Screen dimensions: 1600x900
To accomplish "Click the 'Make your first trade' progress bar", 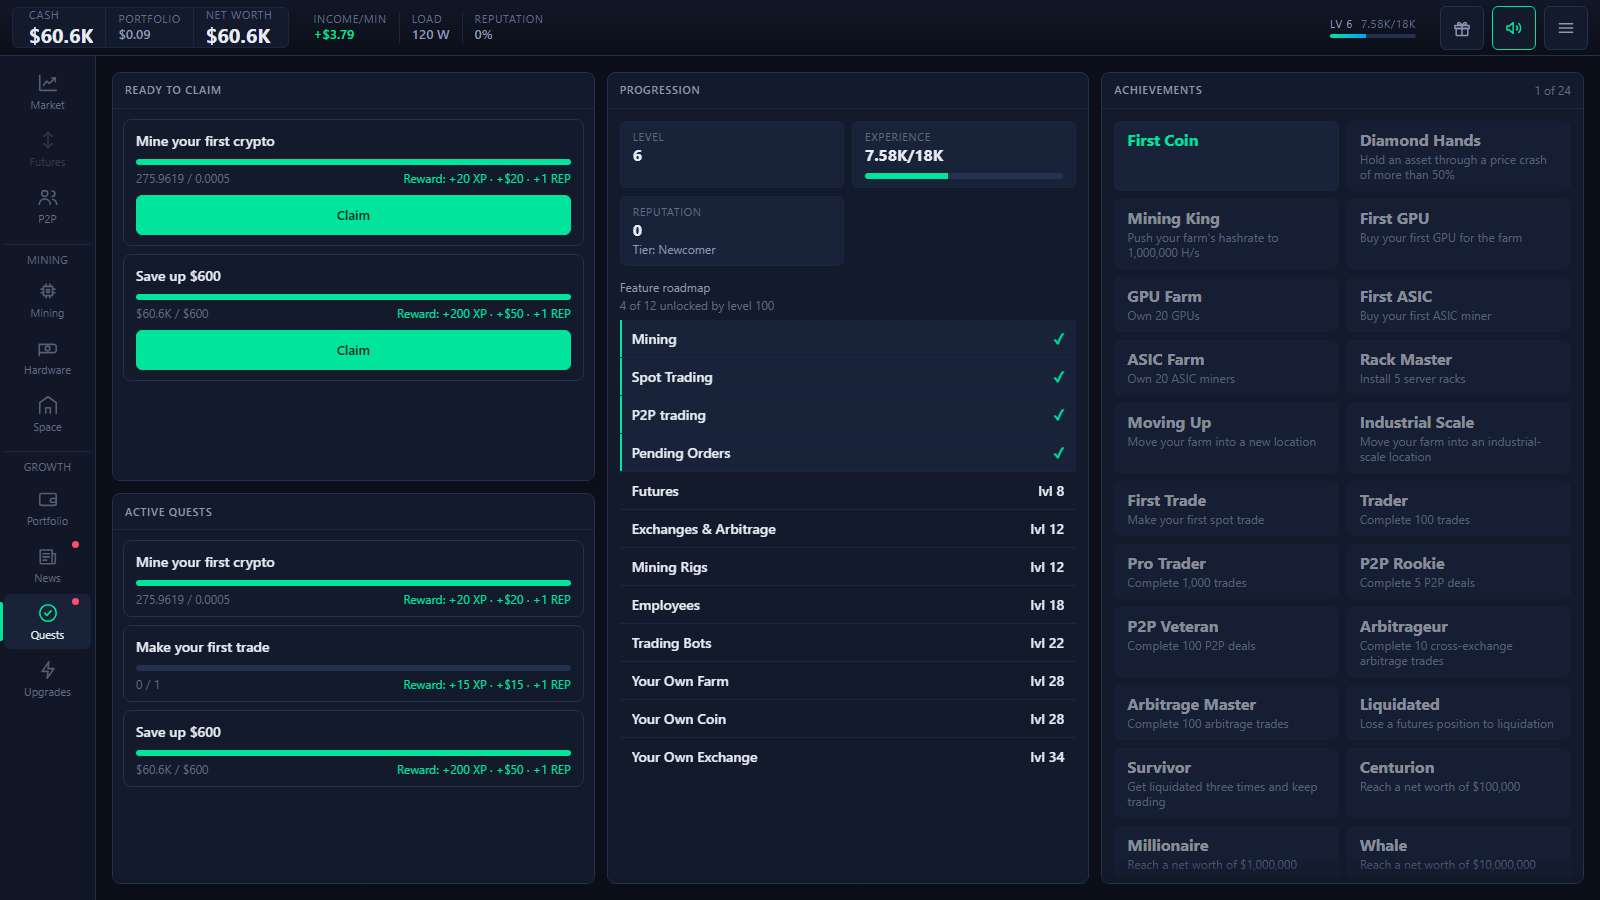I will tap(353, 668).
